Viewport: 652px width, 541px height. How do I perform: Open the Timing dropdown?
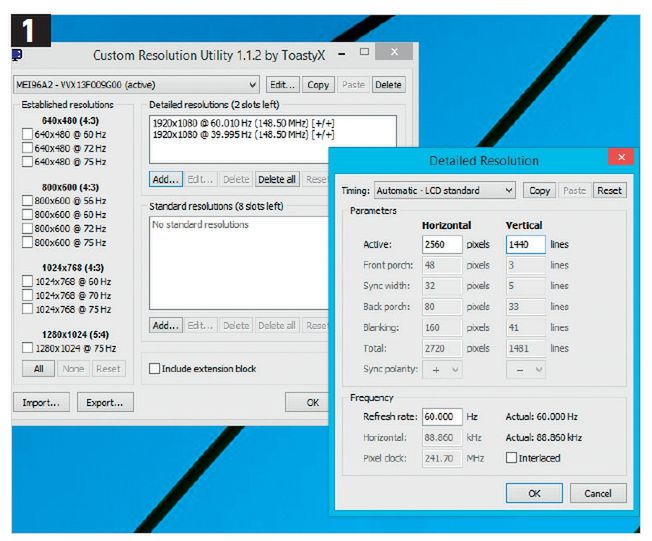(445, 190)
